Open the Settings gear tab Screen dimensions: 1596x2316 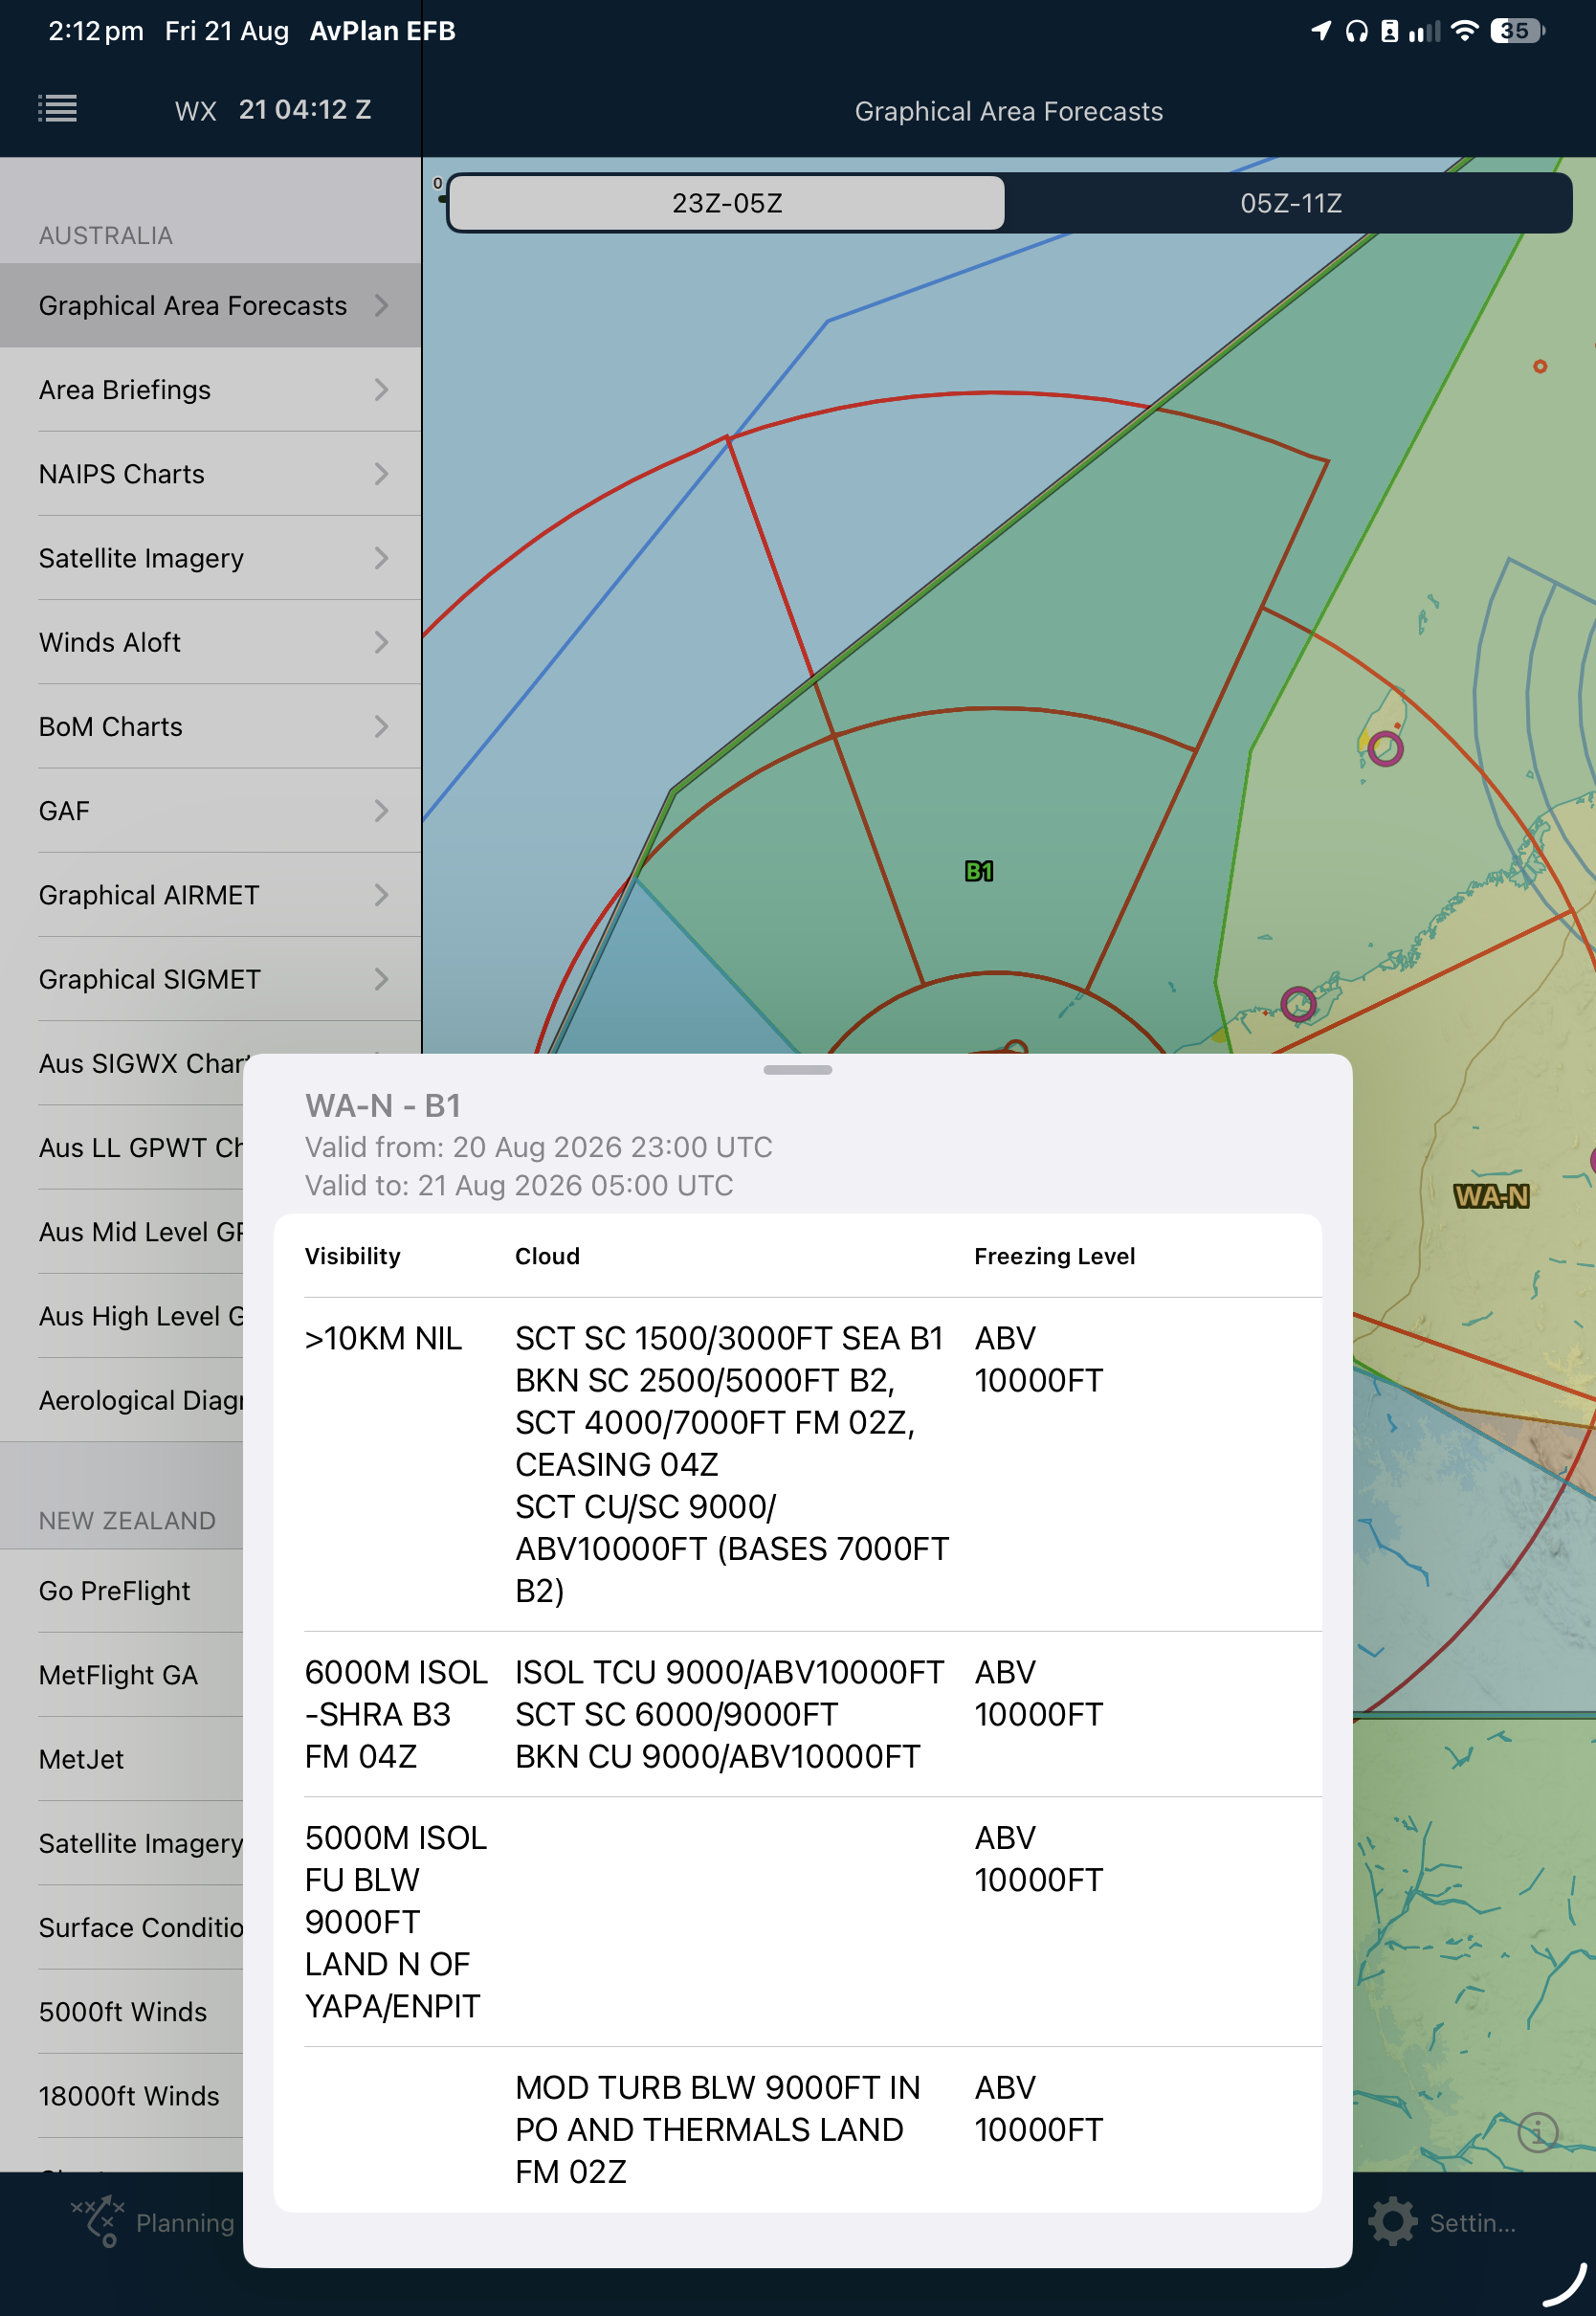click(x=1393, y=2222)
